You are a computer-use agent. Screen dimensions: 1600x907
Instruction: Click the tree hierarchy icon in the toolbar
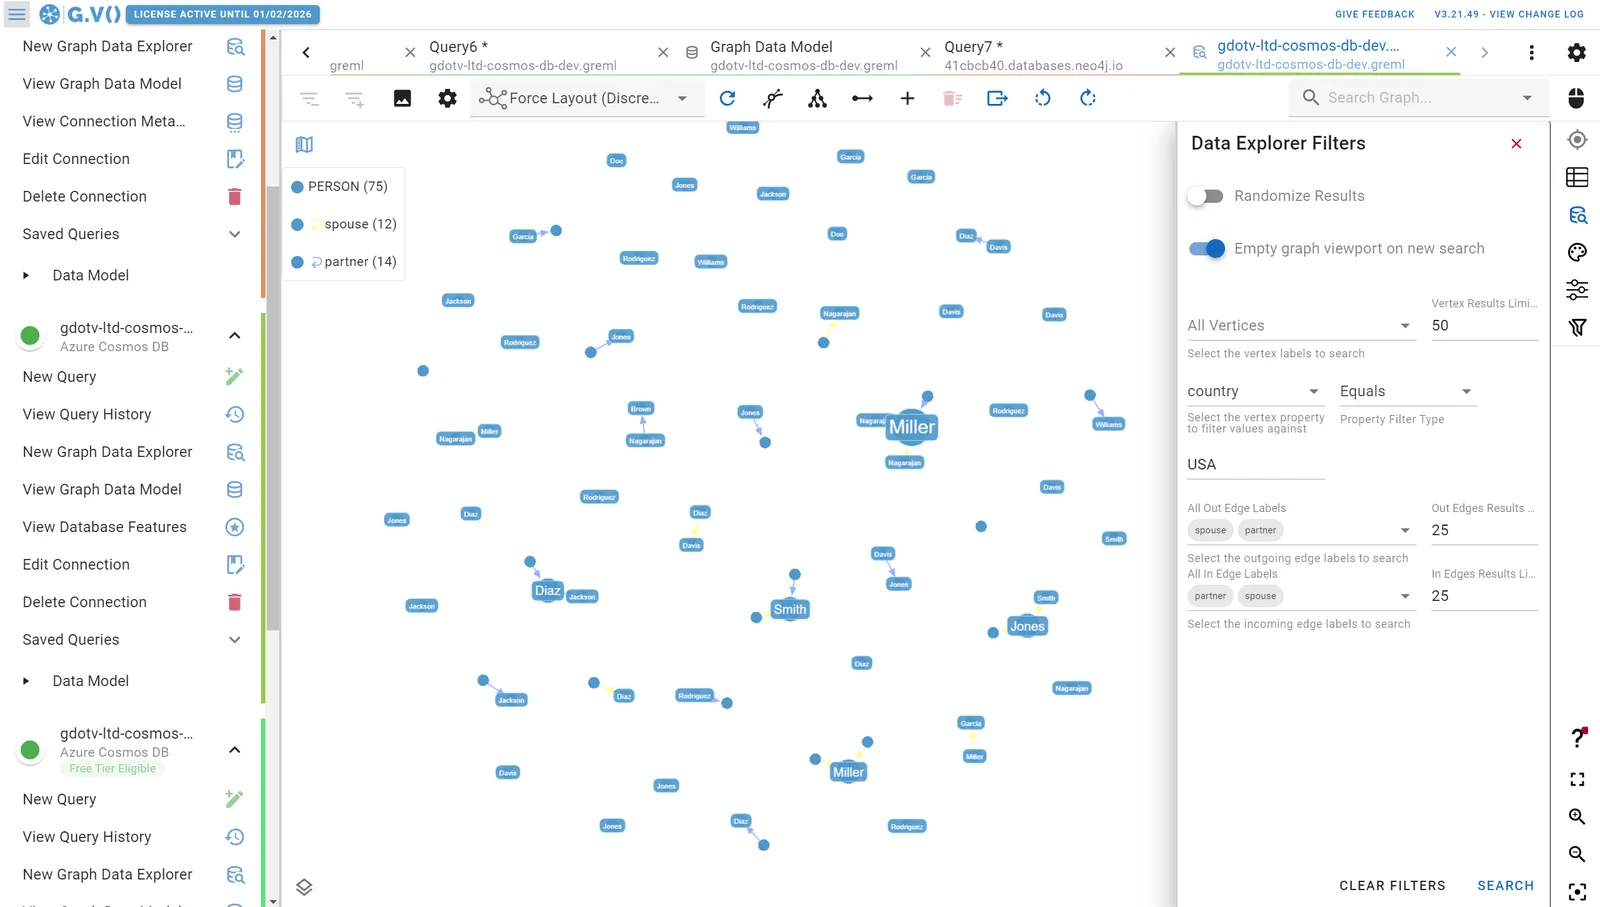click(817, 98)
